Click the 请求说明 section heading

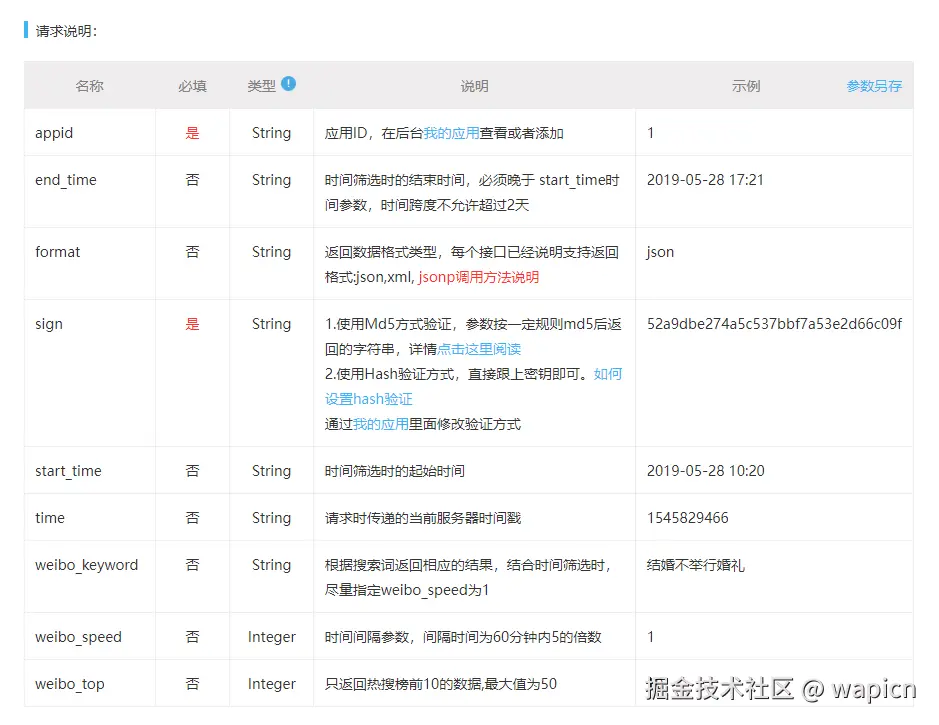(62, 31)
